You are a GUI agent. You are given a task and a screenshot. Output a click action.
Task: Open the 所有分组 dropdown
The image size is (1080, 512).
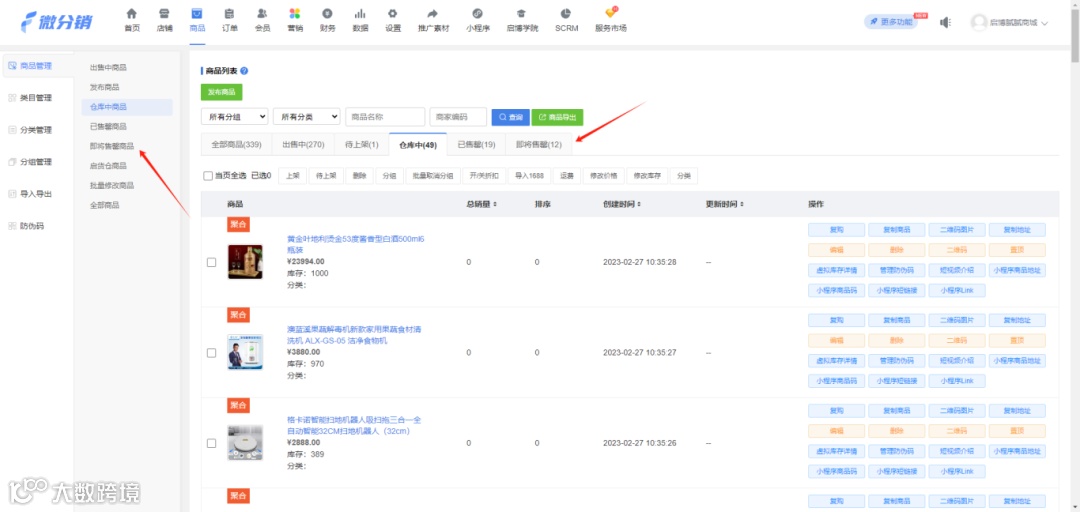click(235, 117)
